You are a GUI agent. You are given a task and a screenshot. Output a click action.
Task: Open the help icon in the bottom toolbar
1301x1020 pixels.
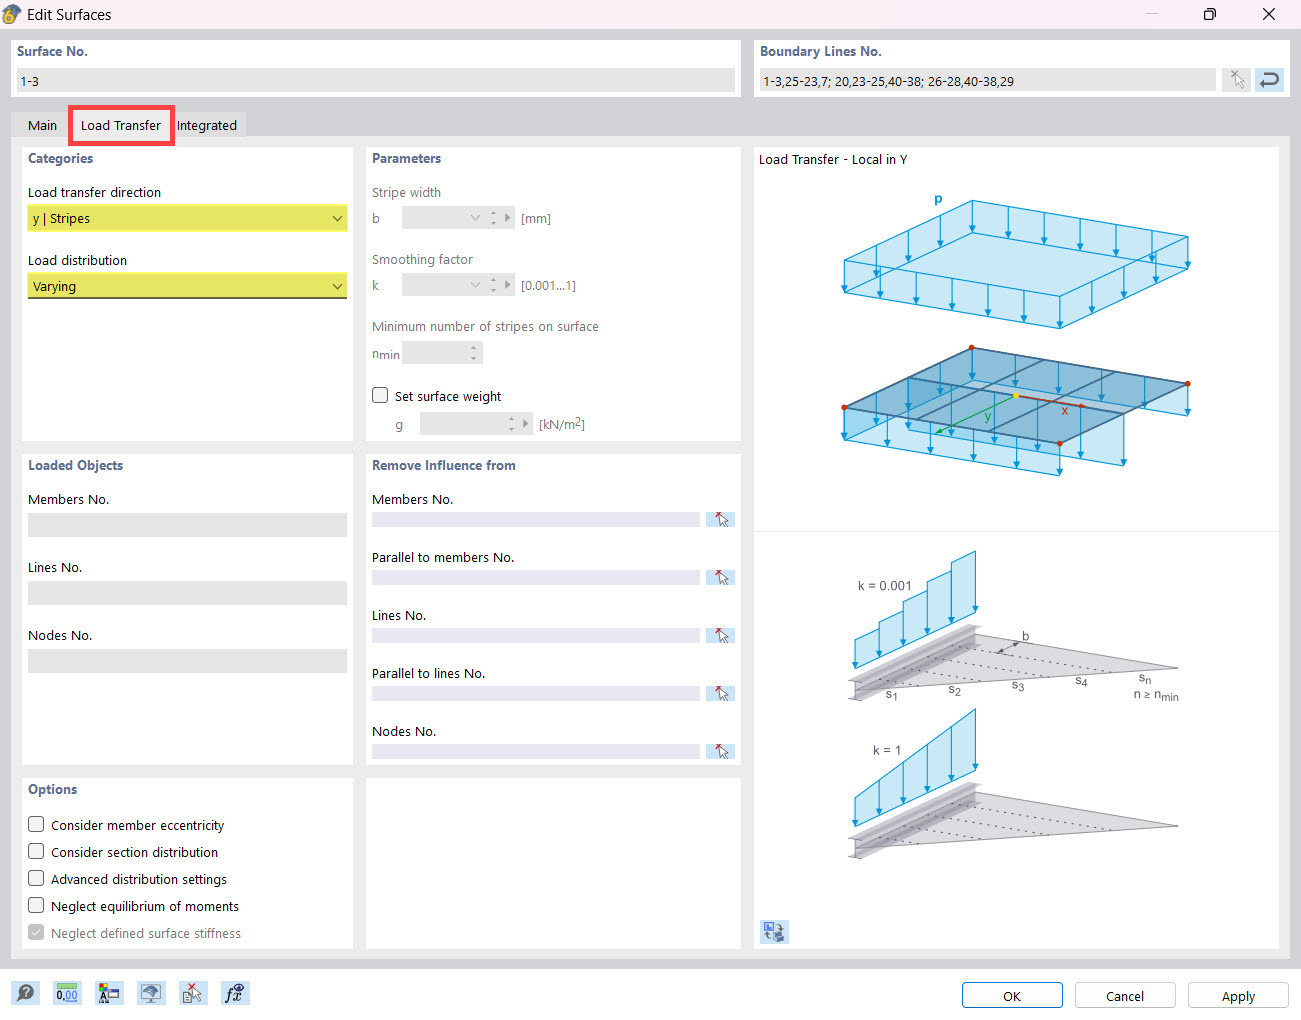click(25, 993)
